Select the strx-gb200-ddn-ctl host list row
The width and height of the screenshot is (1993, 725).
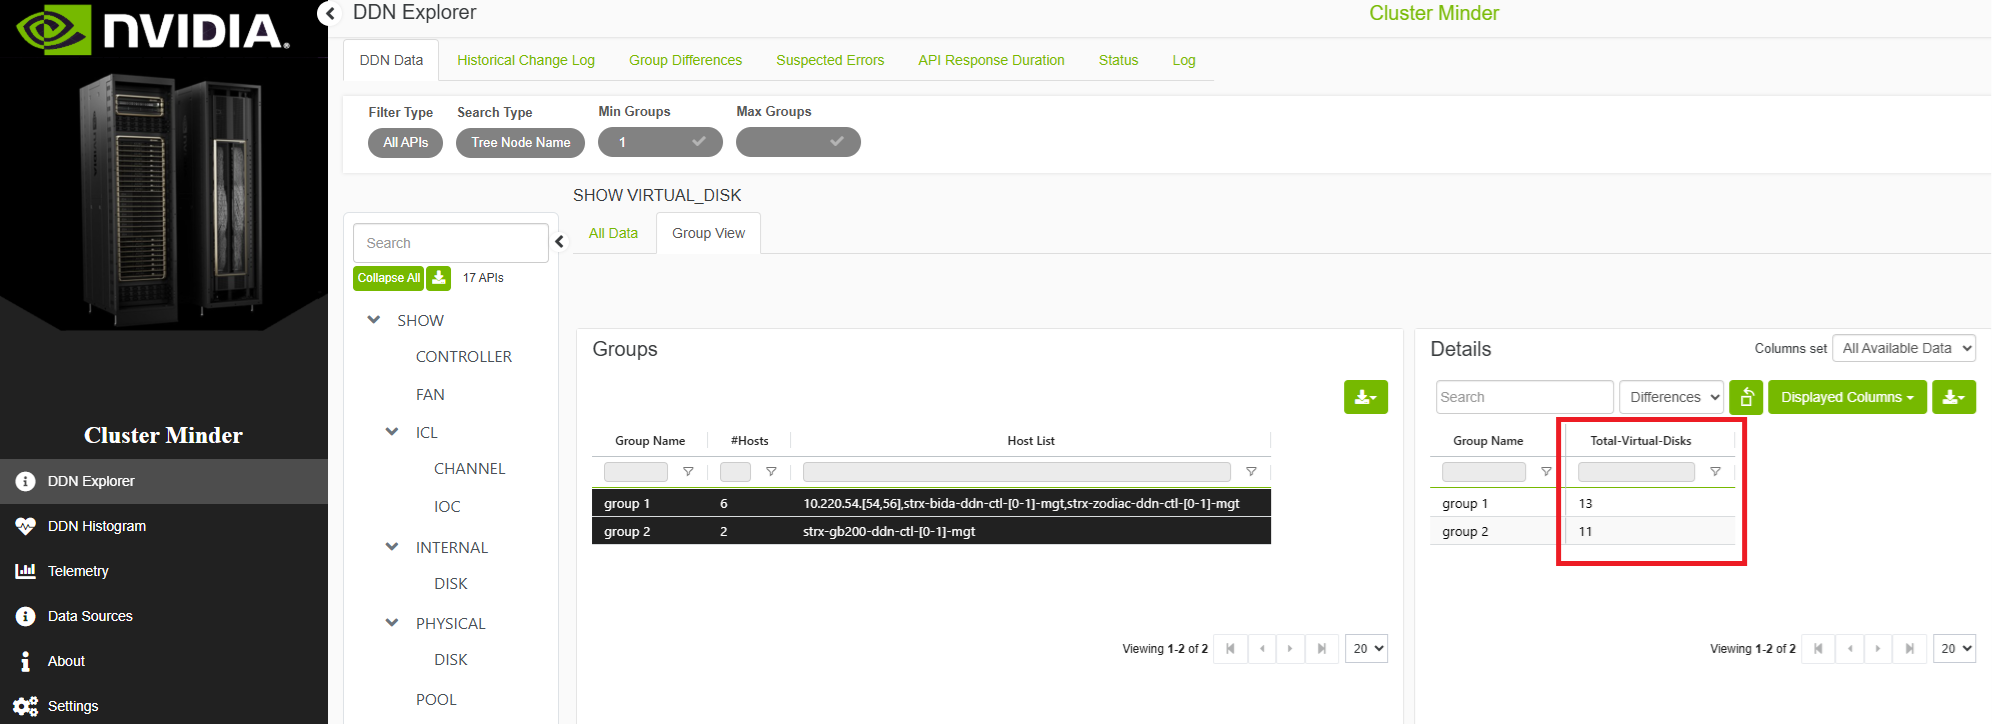tap(931, 531)
